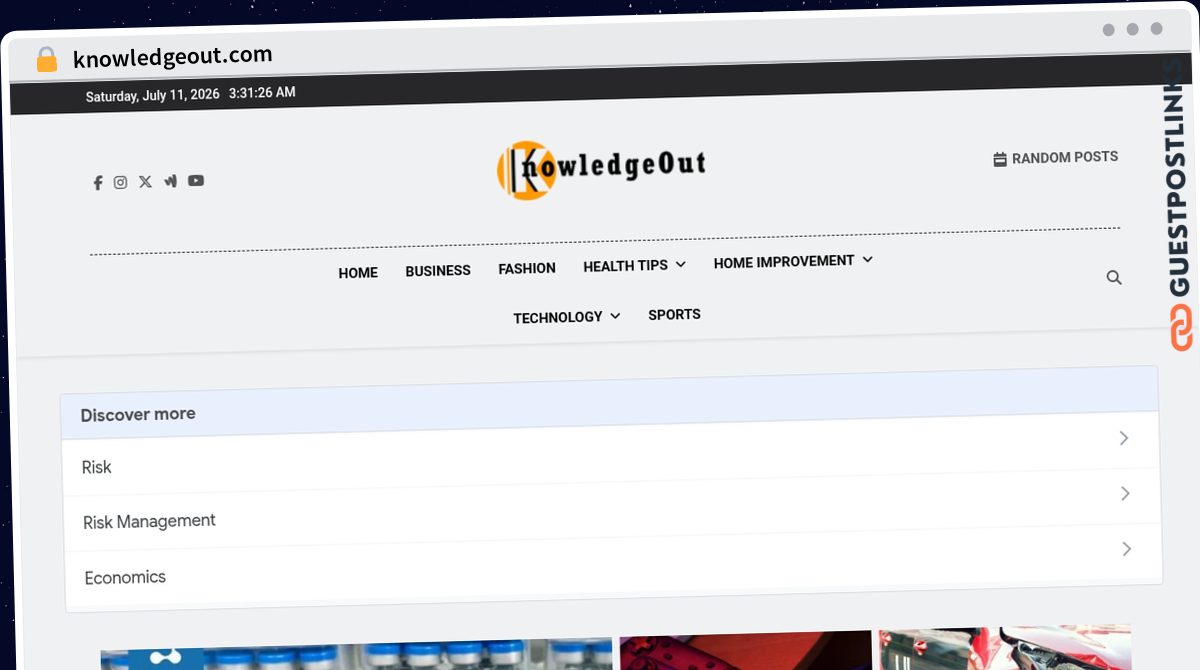1200x670 pixels.
Task: Open the Sports menu item
Action: (674, 314)
